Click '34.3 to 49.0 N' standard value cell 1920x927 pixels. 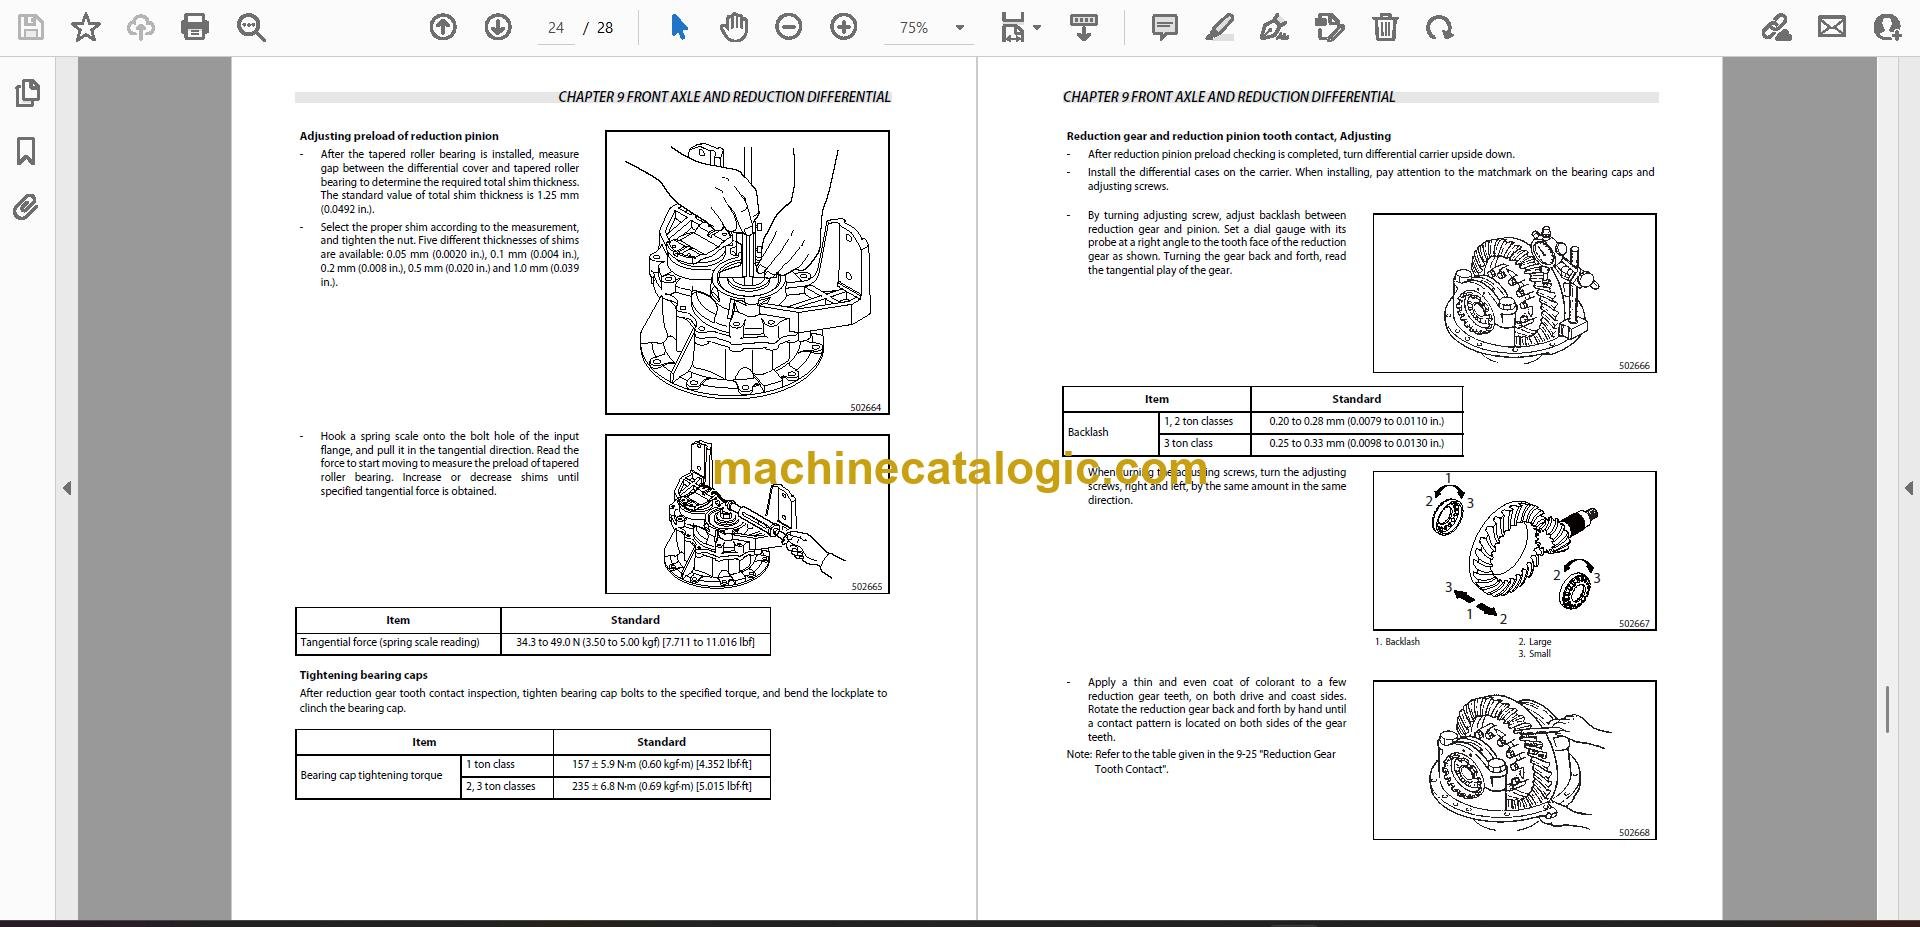[635, 643]
